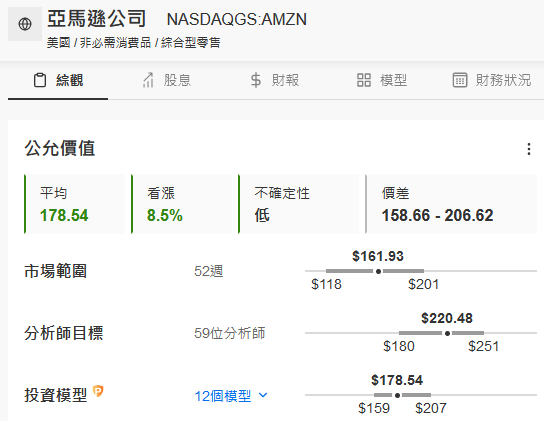Click the 投資模型 row label
Screen dimensions: 544x421
click(56, 395)
